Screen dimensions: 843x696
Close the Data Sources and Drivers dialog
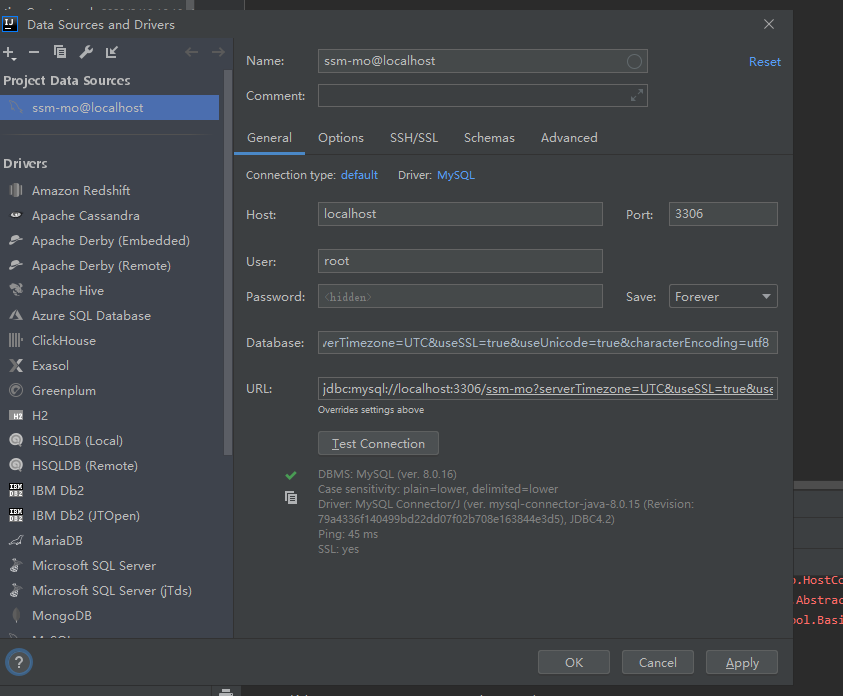pyautogui.click(x=769, y=24)
